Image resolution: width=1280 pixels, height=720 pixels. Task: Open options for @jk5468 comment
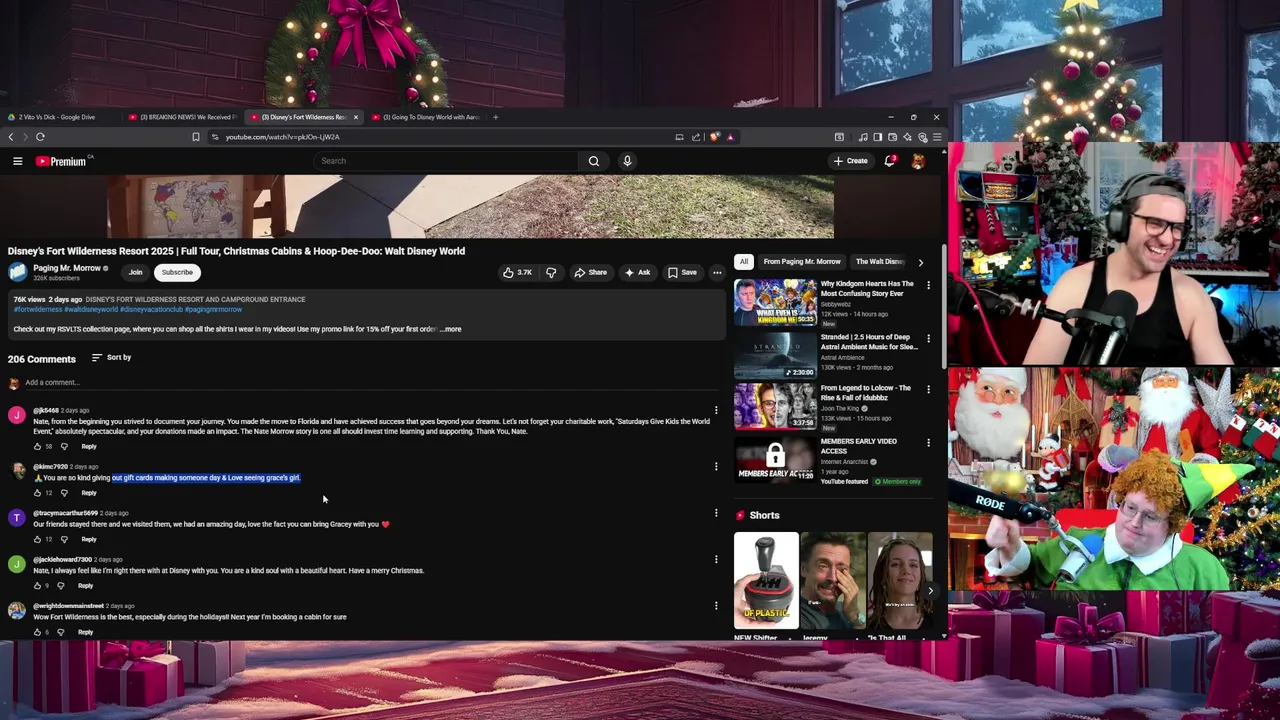coord(716,410)
